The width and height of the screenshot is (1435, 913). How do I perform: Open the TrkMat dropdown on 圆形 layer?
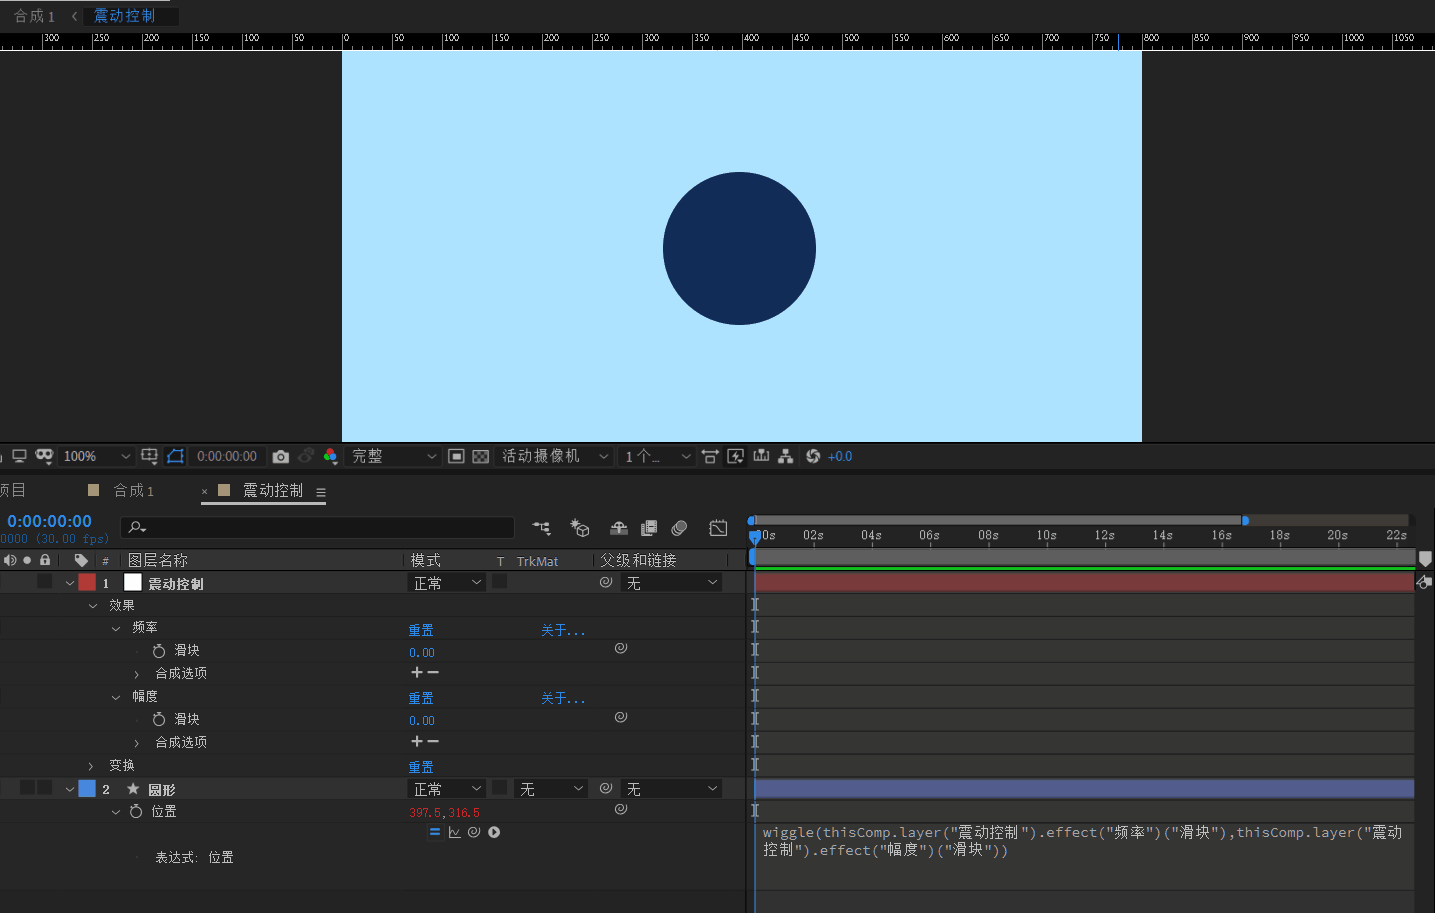click(x=551, y=789)
